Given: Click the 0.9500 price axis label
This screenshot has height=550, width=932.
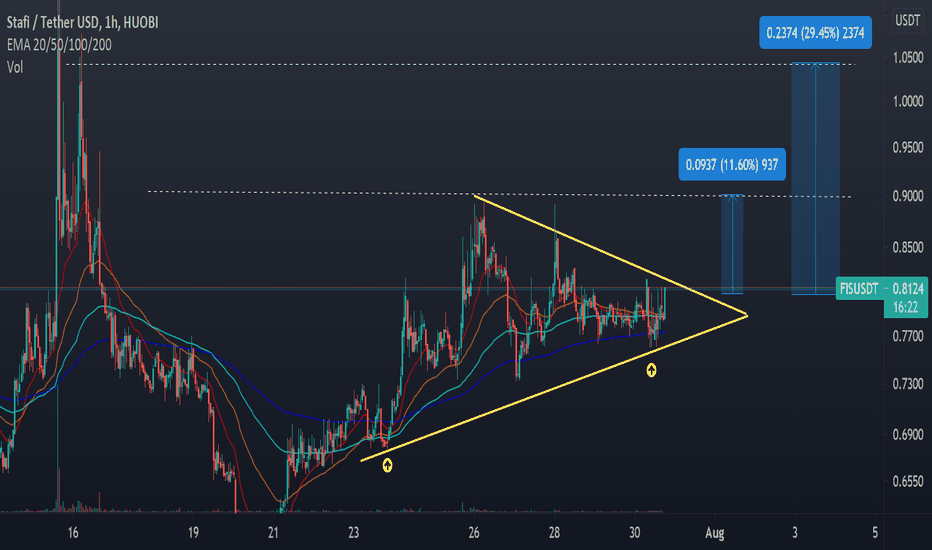Looking at the screenshot, I should click(908, 147).
